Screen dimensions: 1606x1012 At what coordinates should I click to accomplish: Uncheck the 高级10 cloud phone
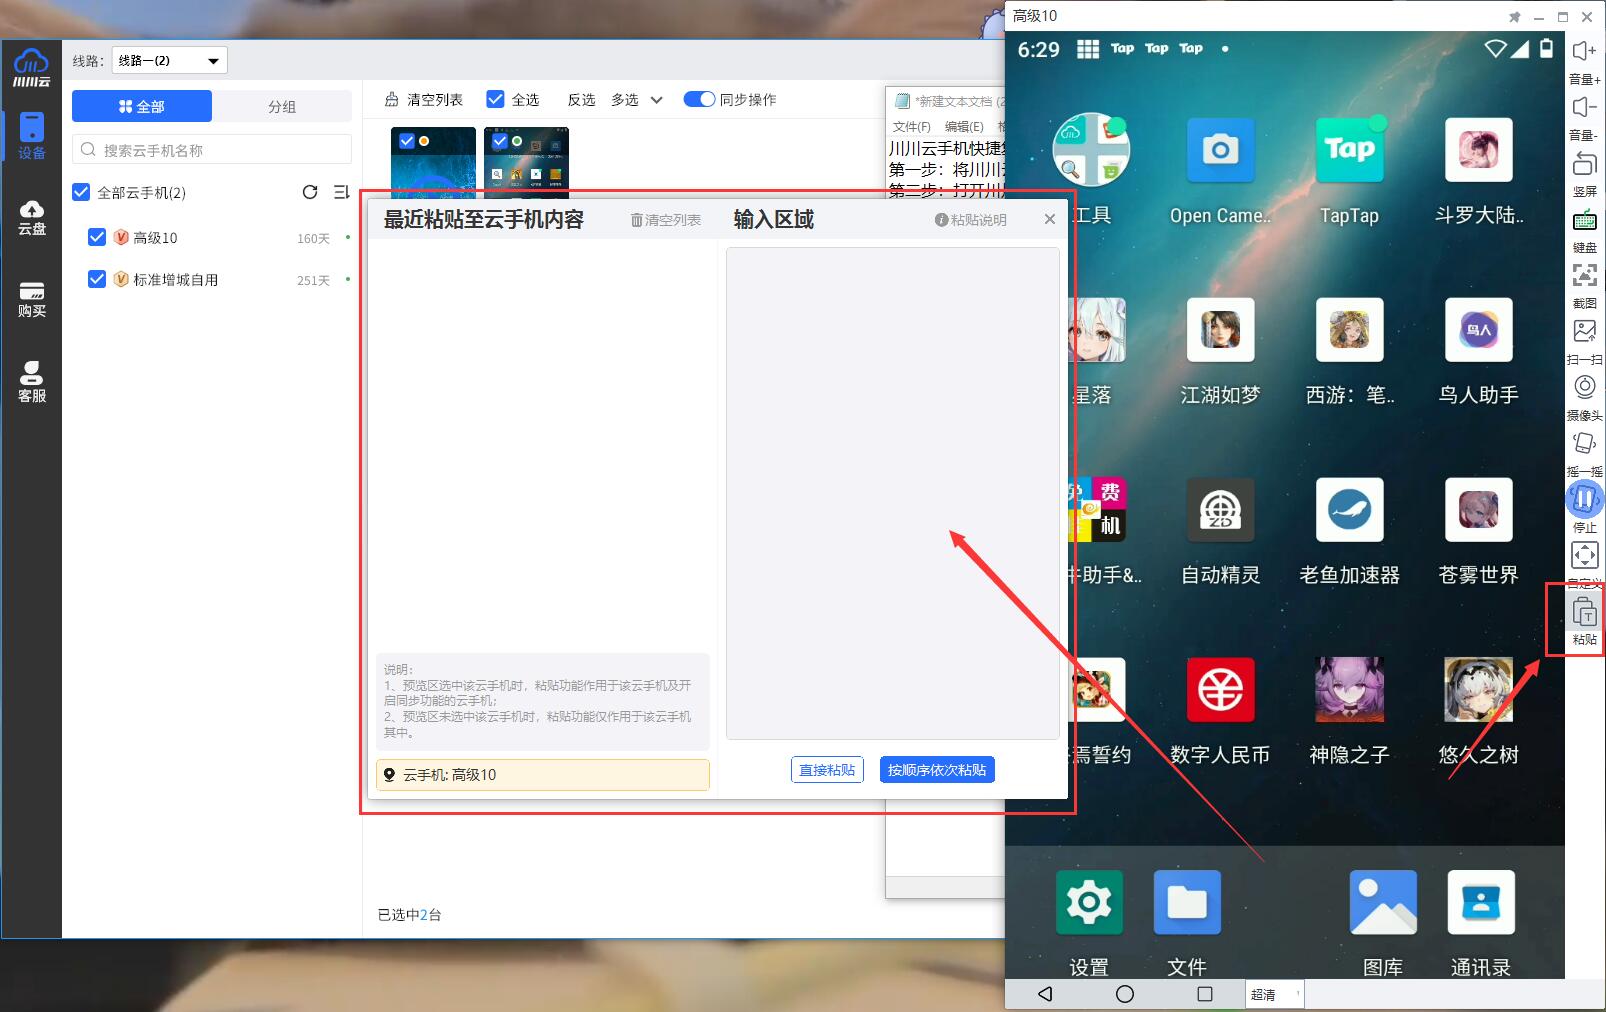point(97,237)
